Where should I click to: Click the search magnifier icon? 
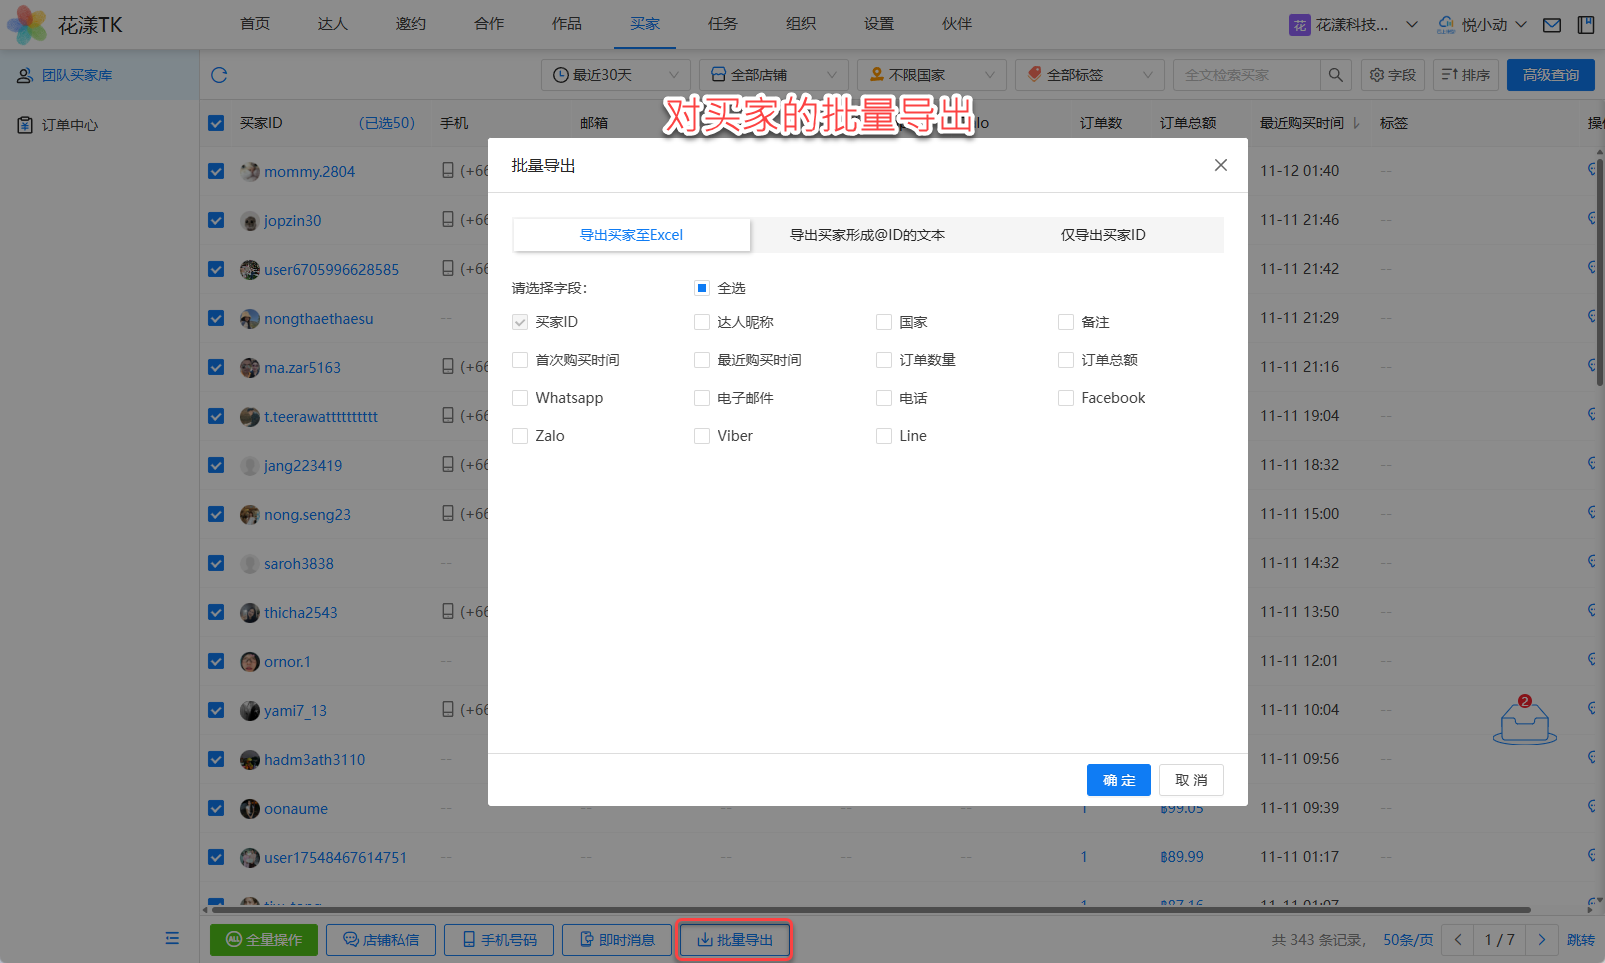tap(1335, 75)
